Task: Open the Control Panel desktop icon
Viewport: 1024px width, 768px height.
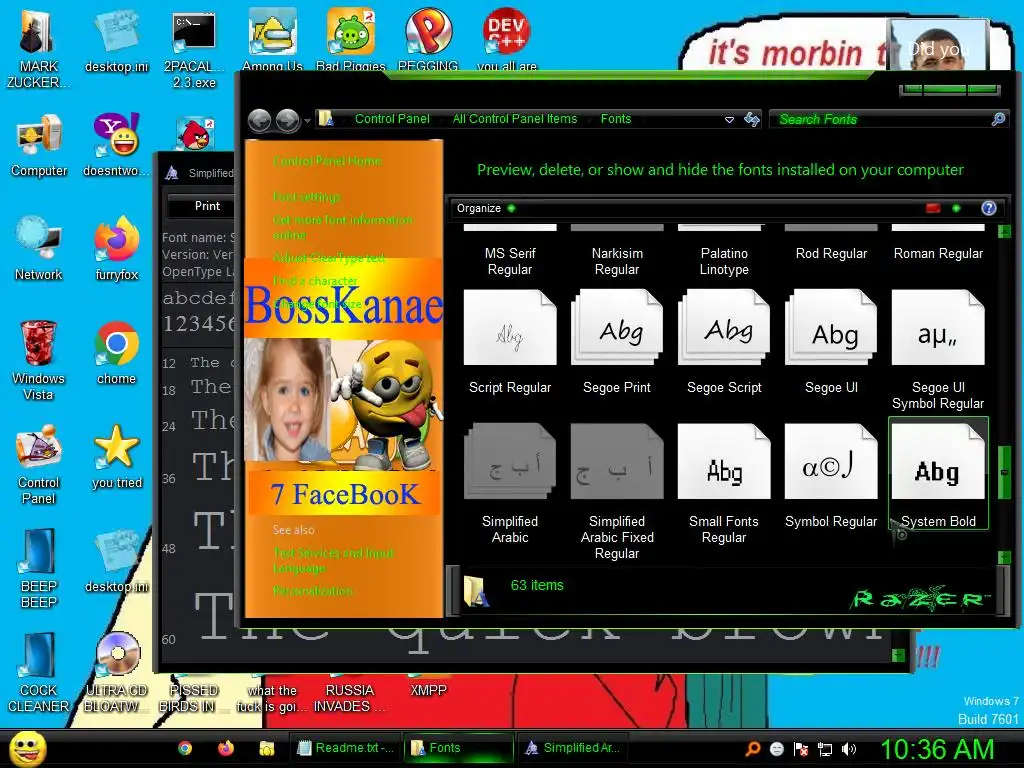Action: (x=39, y=464)
